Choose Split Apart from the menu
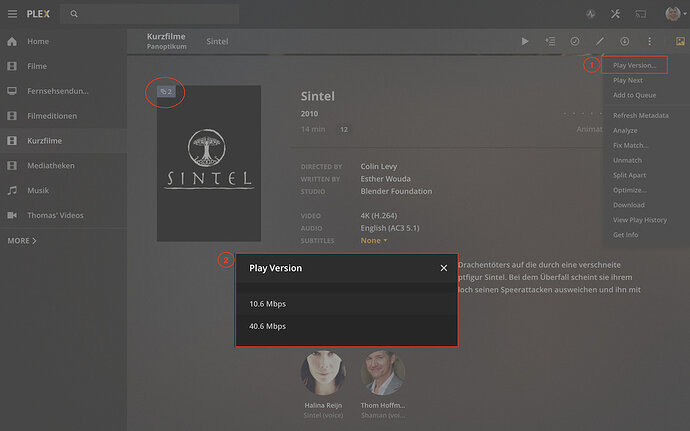This screenshot has height=431, width=690. coord(630,175)
